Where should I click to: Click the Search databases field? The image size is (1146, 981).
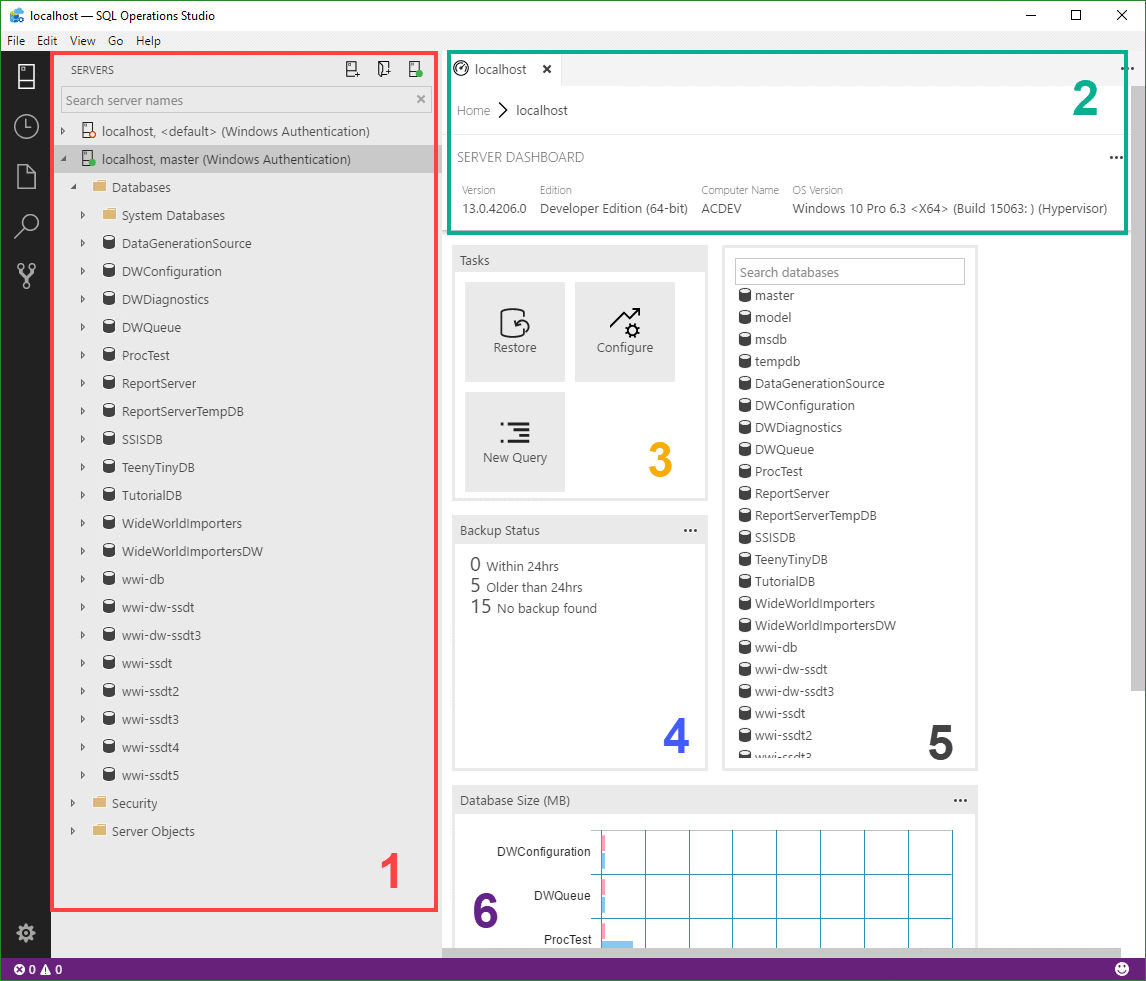pyautogui.click(x=849, y=272)
